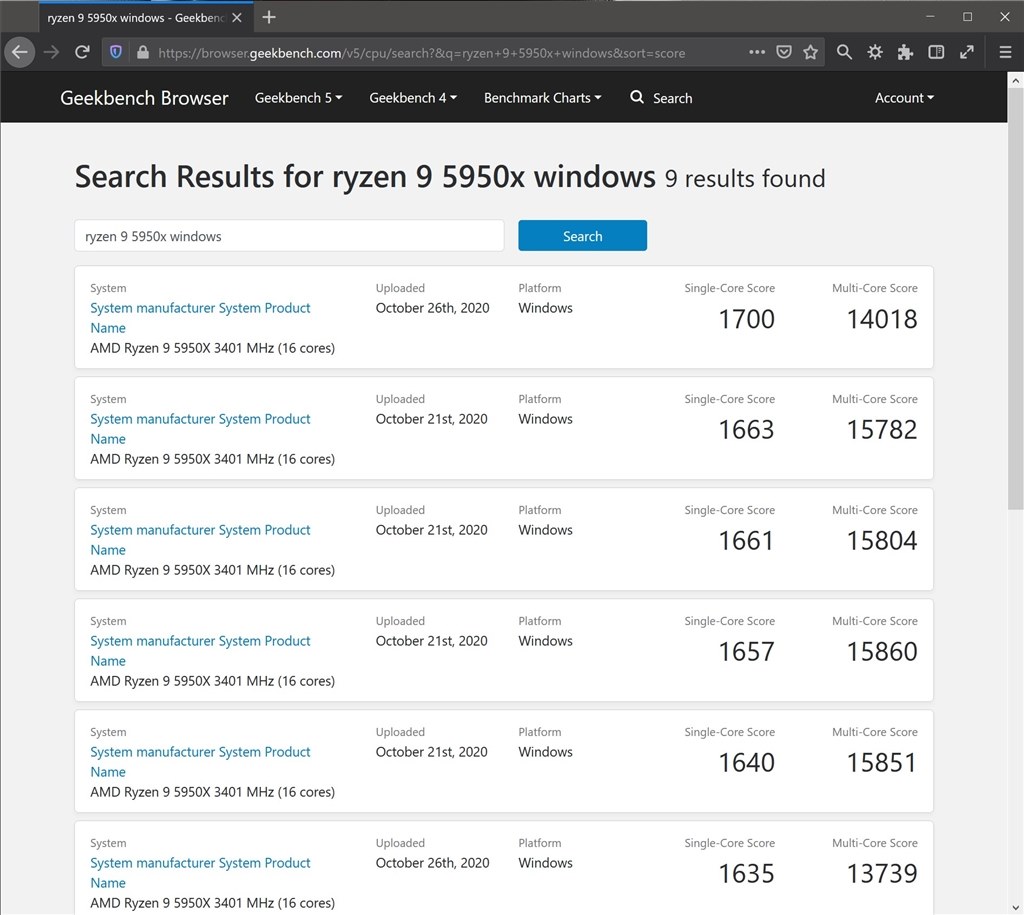Click the Geekbench Browser logo link
Screen dimensions: 1024x915
[x=144, y=98]
